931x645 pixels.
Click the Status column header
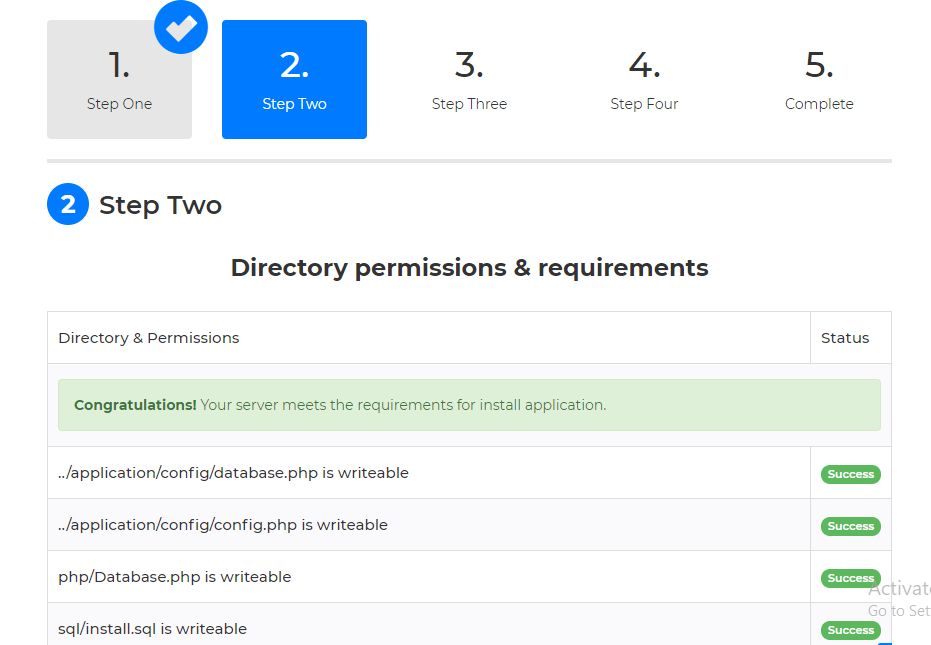coord(845,338)
